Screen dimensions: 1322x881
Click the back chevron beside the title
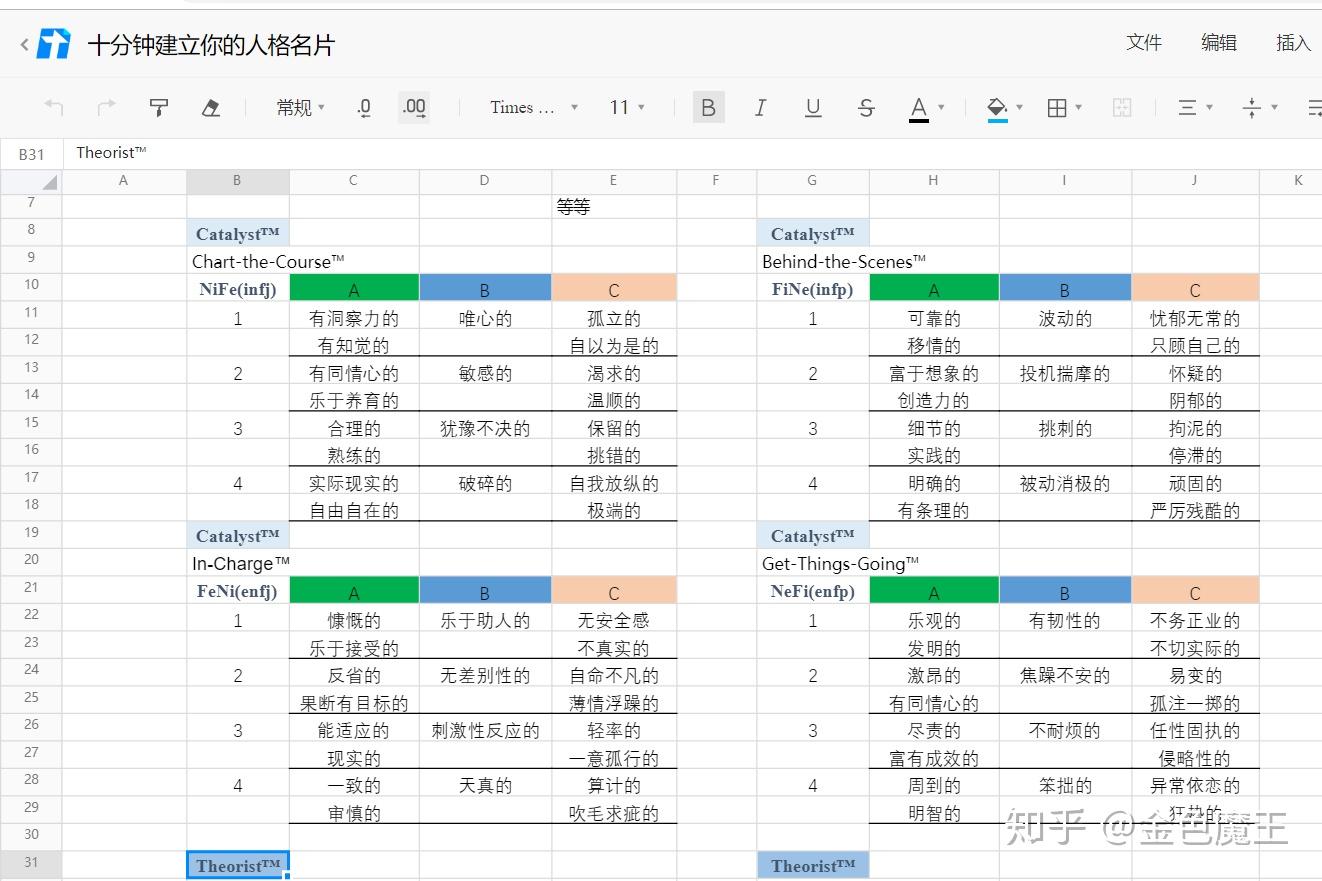[x=22, y=43]
